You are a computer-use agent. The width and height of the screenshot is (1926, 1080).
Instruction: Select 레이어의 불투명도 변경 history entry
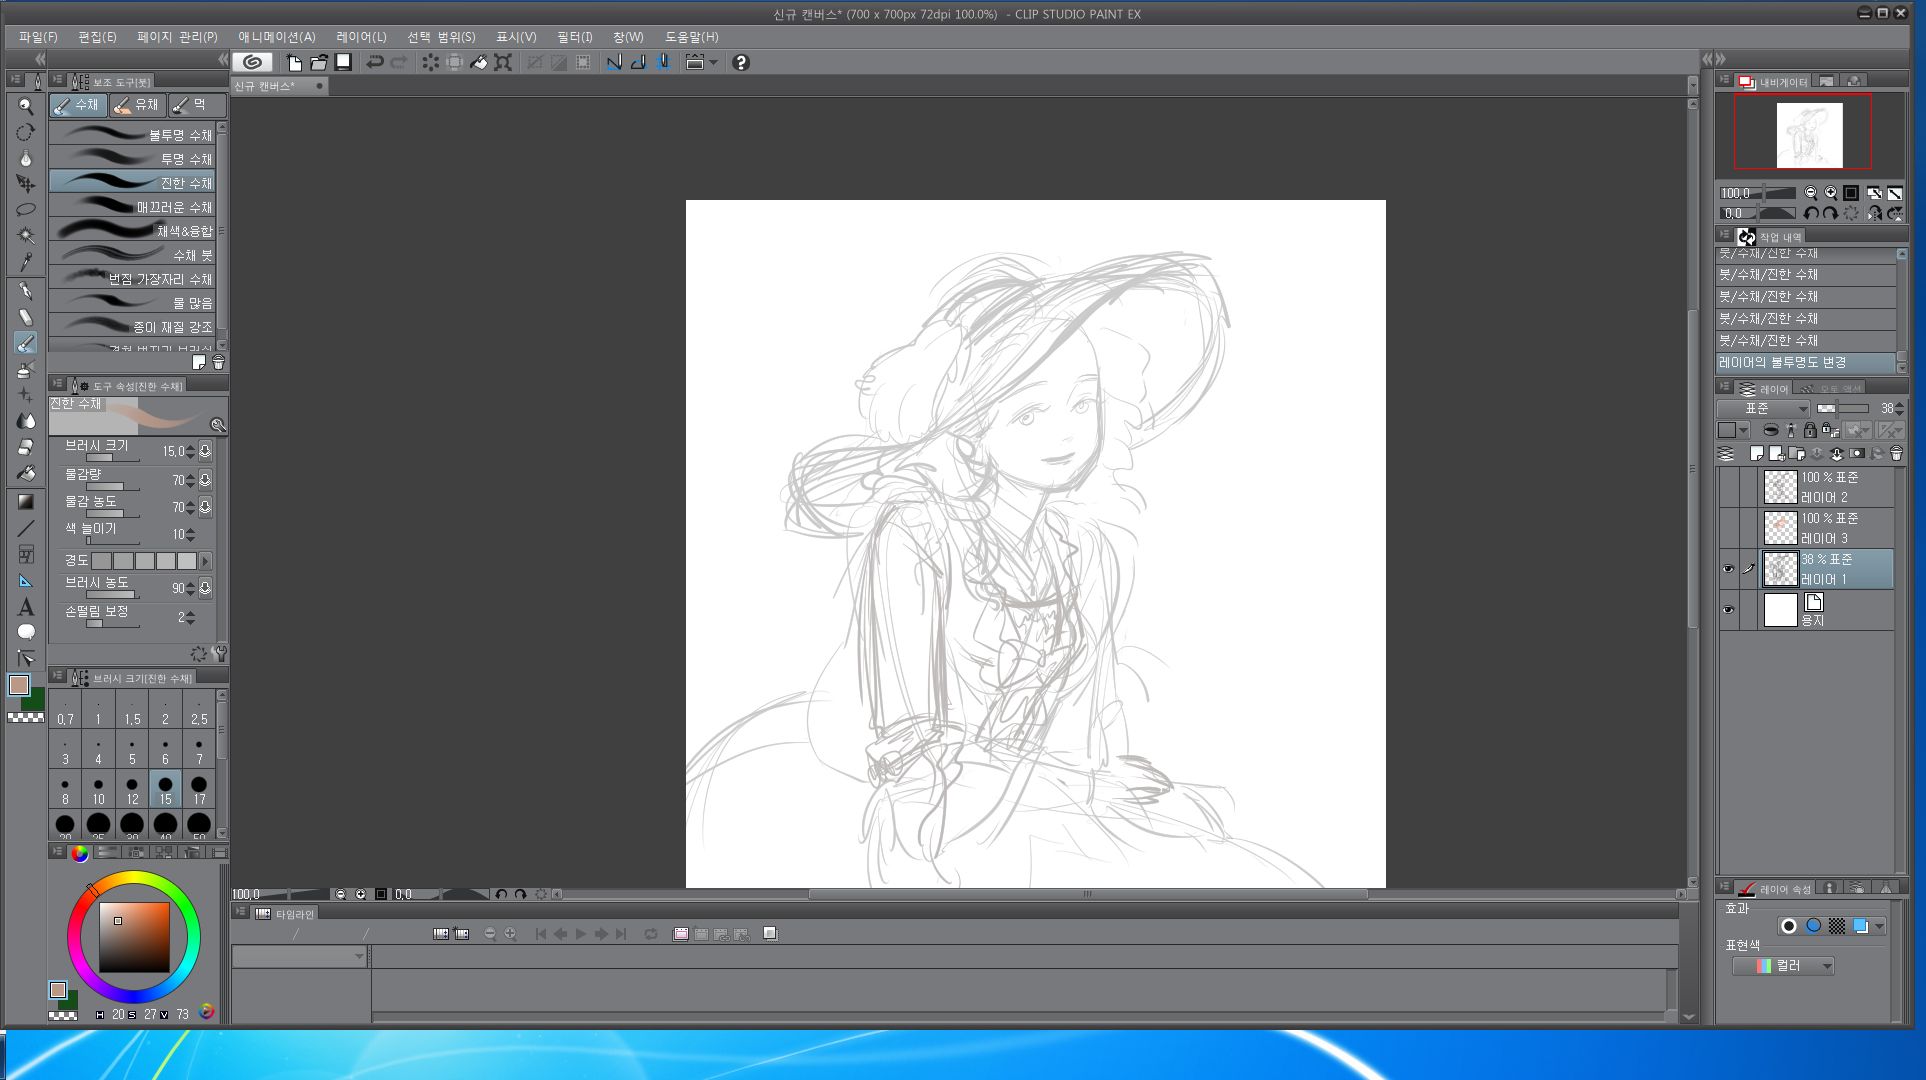pos(1806,363)
